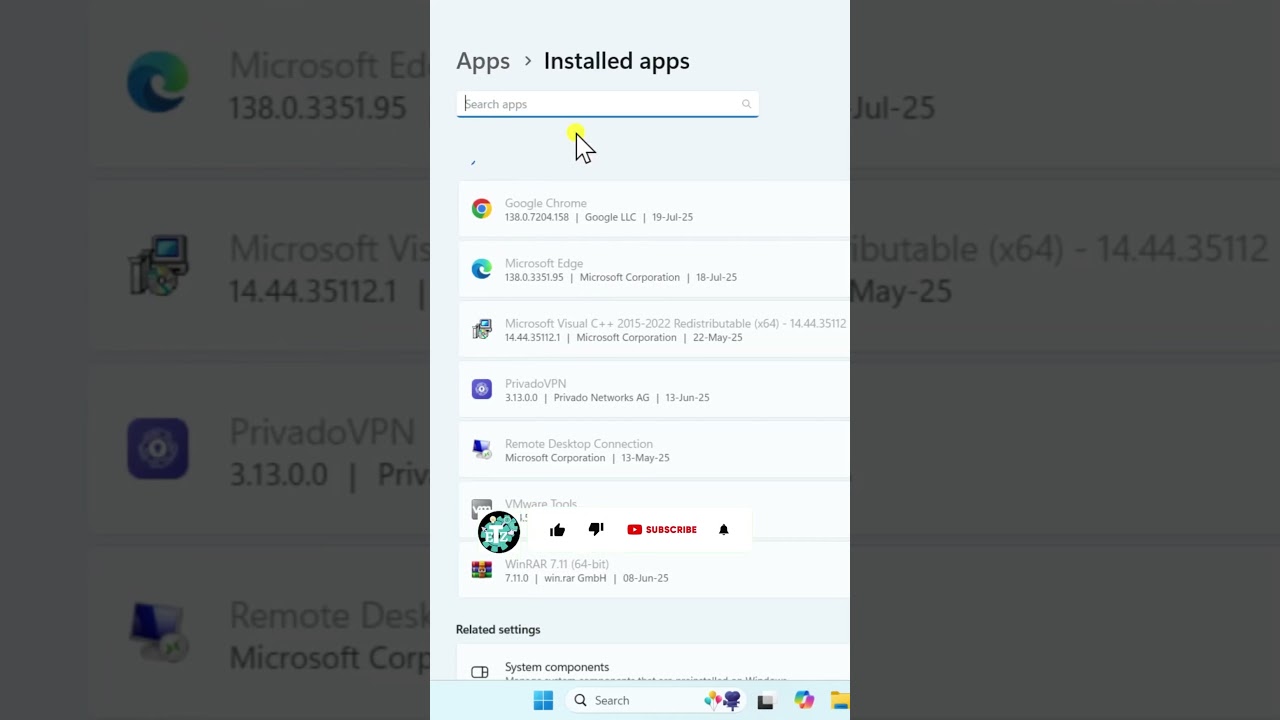This screenshot has height=720, width=1280.
Task: Click the System components icon
Action: coord(480,672)
